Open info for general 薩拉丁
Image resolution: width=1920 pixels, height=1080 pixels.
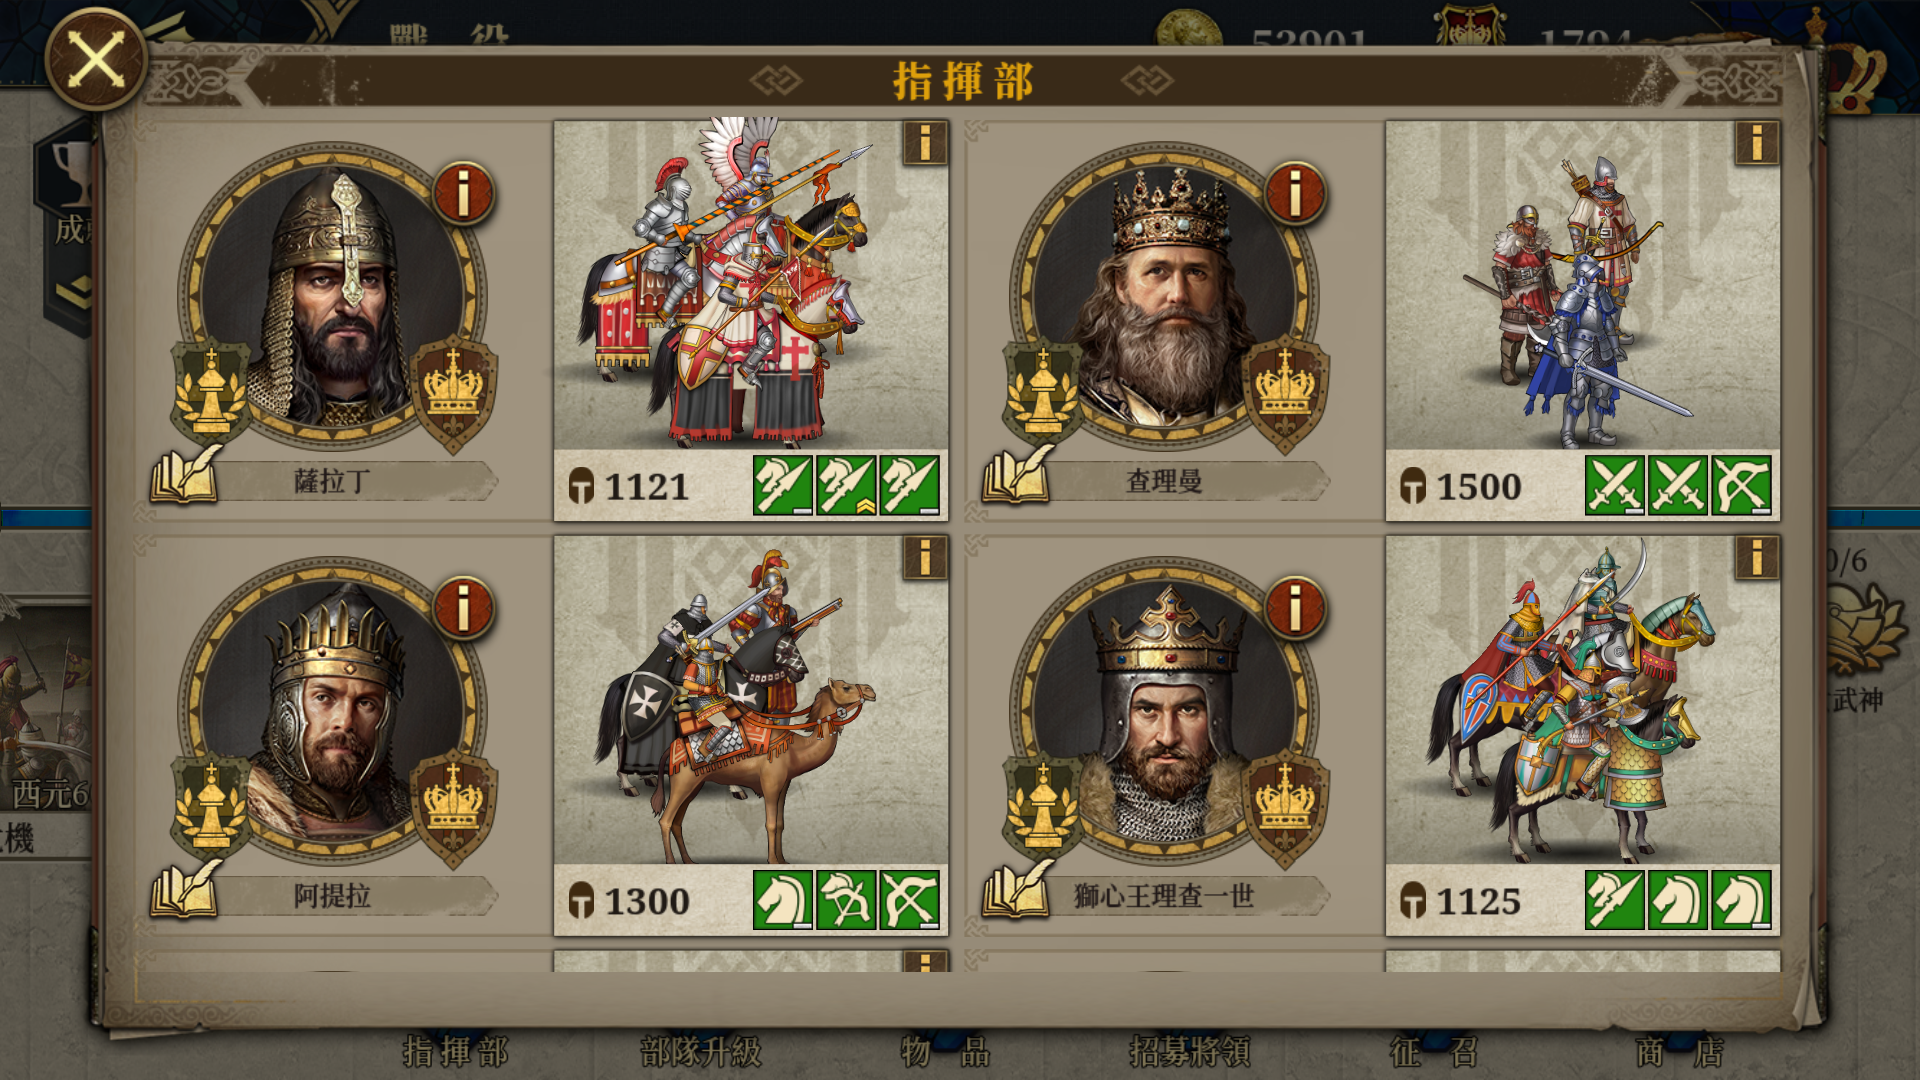click(x=463, y=193)
